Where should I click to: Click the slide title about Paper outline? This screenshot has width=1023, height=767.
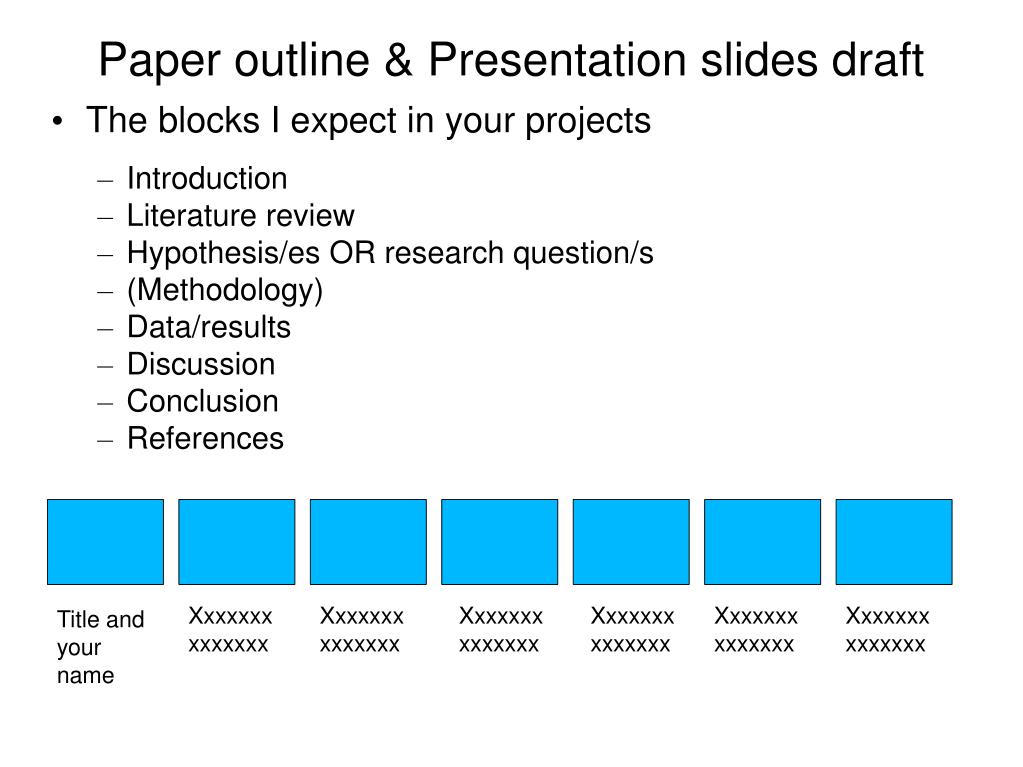pyautogui.click(x=511, y=60)
